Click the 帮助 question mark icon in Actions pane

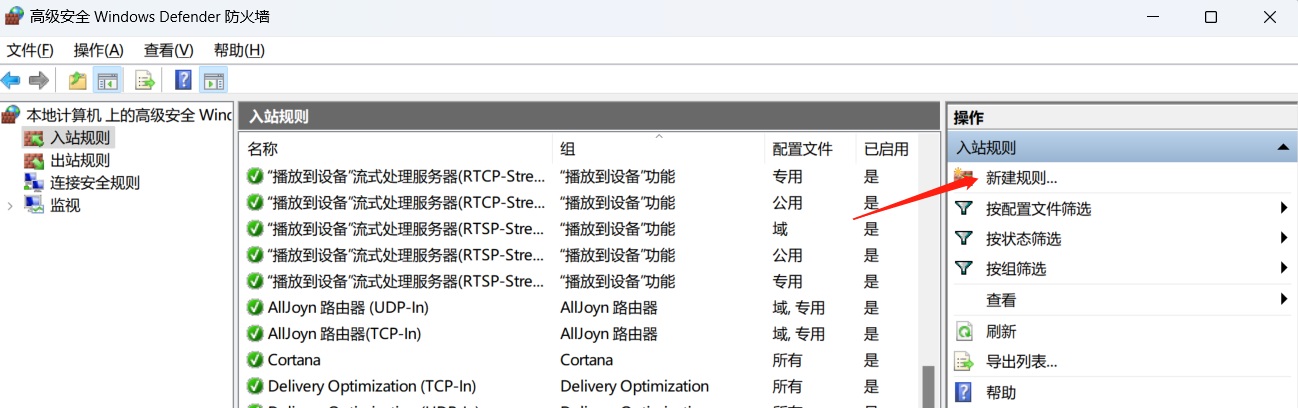(965, 392)
